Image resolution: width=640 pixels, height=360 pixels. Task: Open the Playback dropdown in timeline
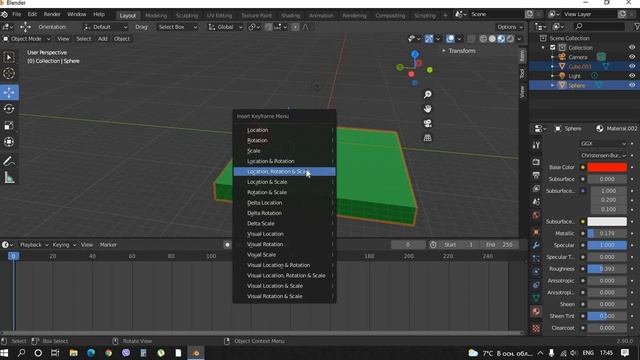coord(34,245)
